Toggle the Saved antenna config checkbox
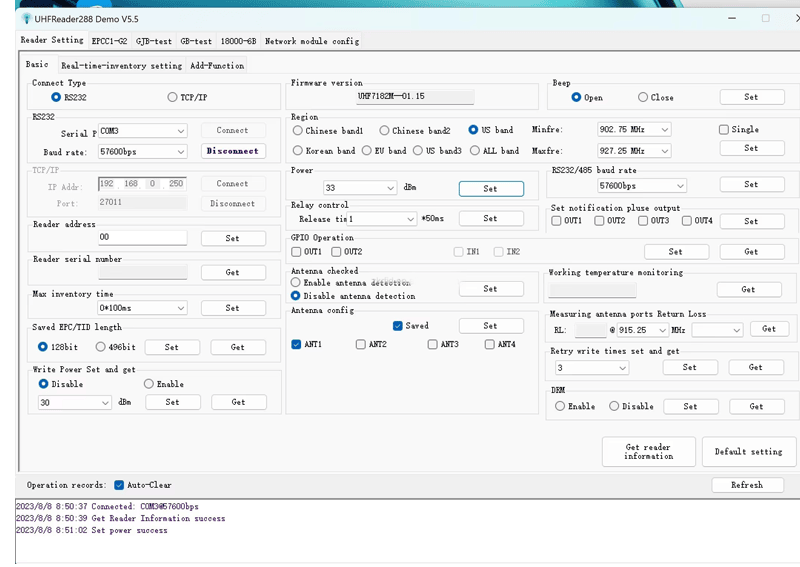Screen dimensions: 800x567 [411, 326]
